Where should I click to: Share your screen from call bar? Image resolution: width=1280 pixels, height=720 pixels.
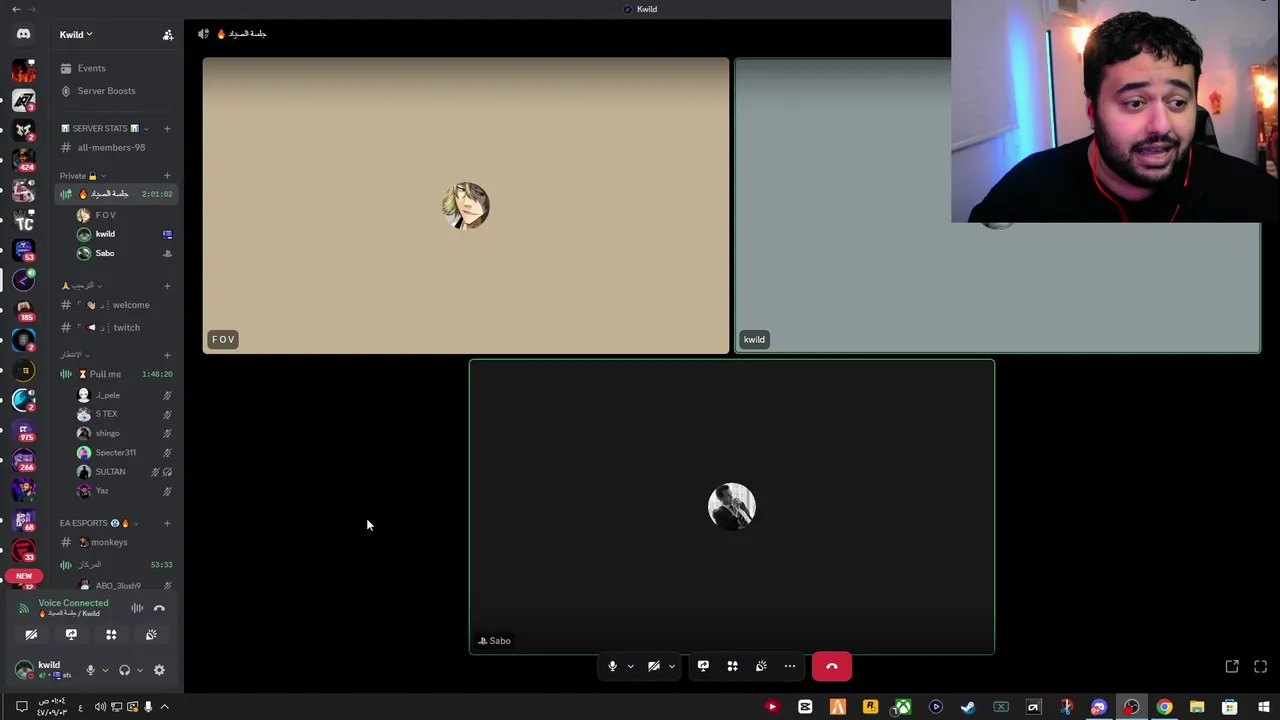(703, 666)
